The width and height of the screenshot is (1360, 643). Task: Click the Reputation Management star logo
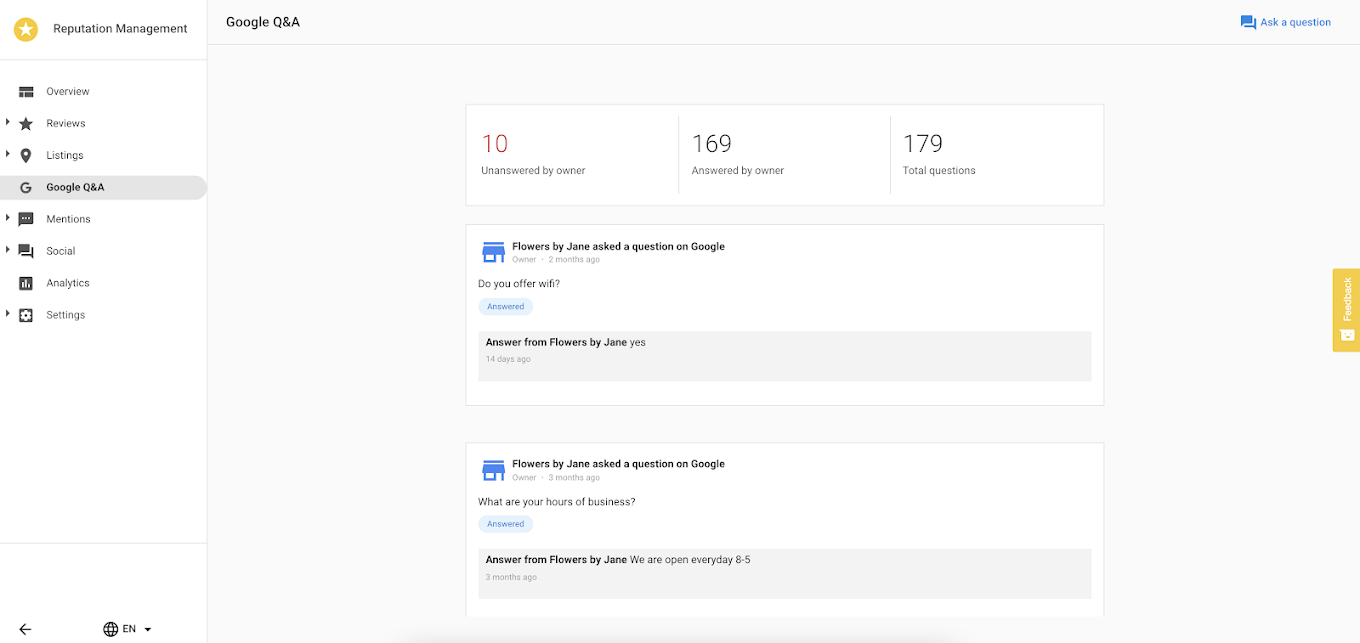tap(26, 29)
